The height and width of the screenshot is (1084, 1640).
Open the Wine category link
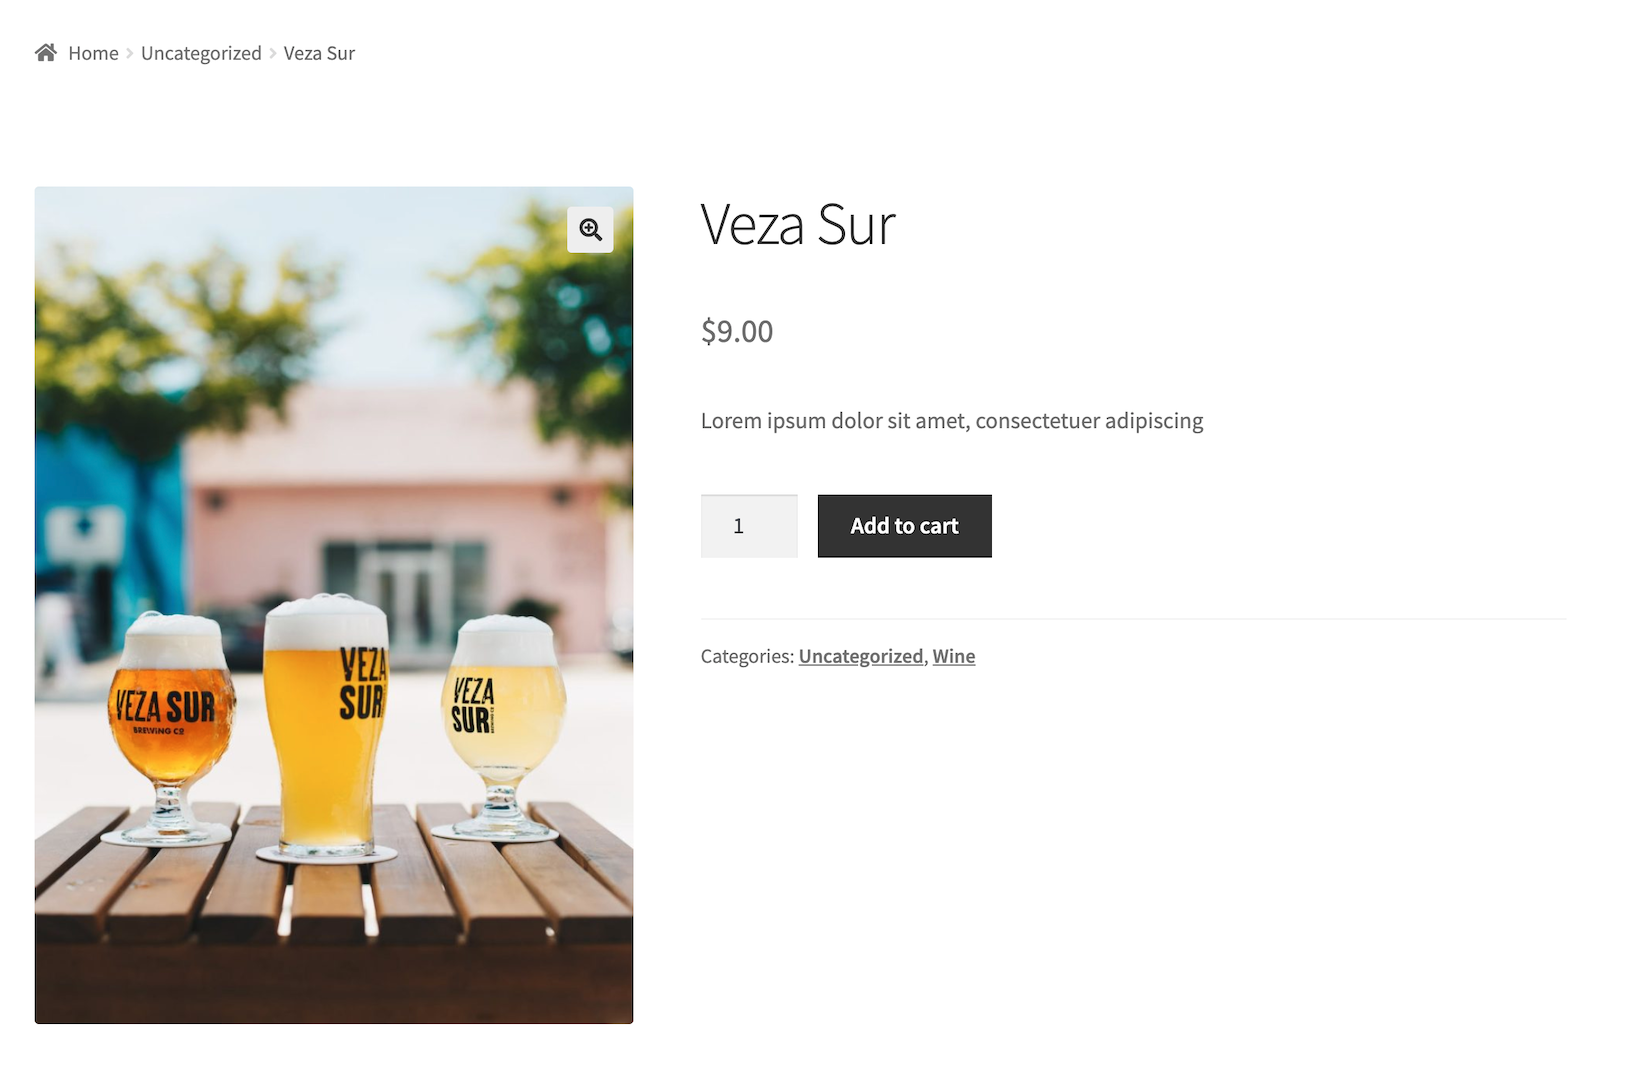click(x=954, y=656)
